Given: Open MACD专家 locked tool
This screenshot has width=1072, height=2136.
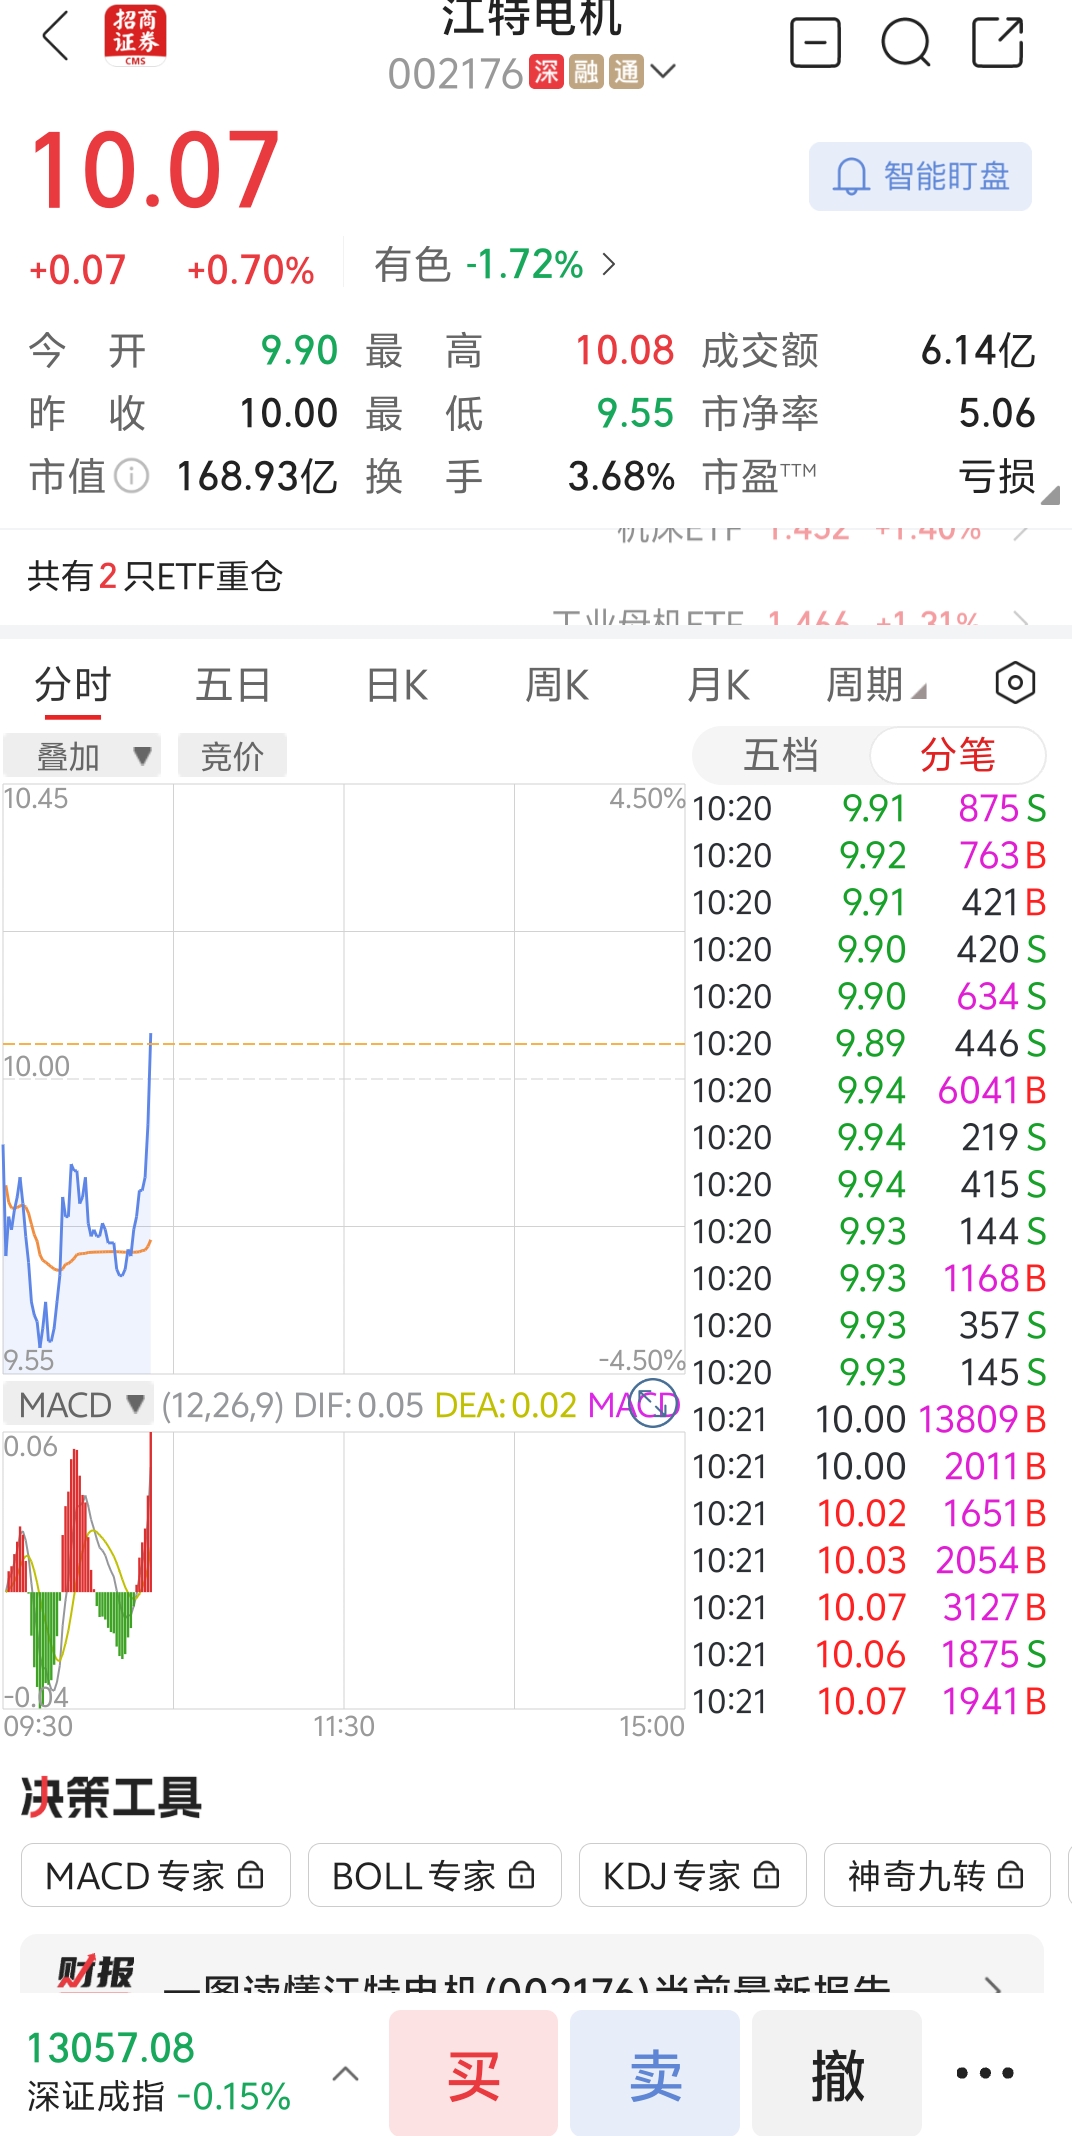Looking at the screenshot, I should pos(156,1875).
